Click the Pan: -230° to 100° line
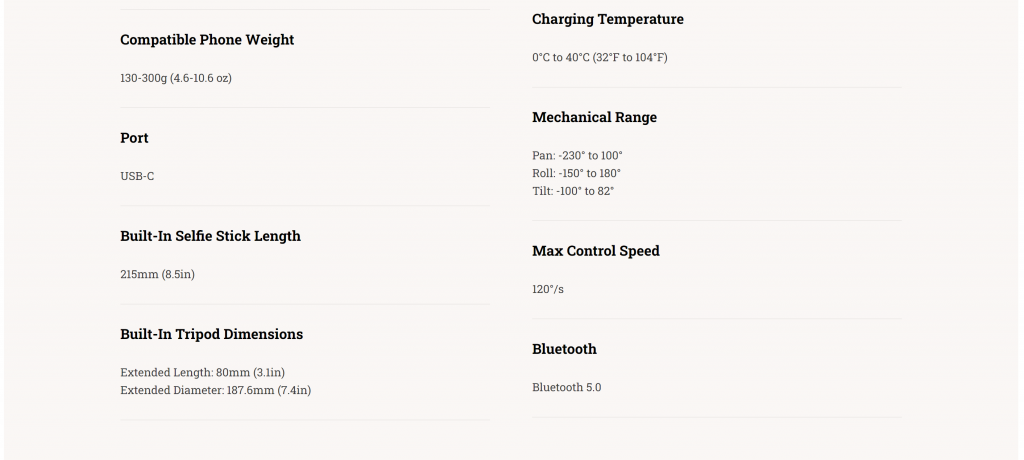This screenshot has height=460, width=1024. tap(577, 156)
